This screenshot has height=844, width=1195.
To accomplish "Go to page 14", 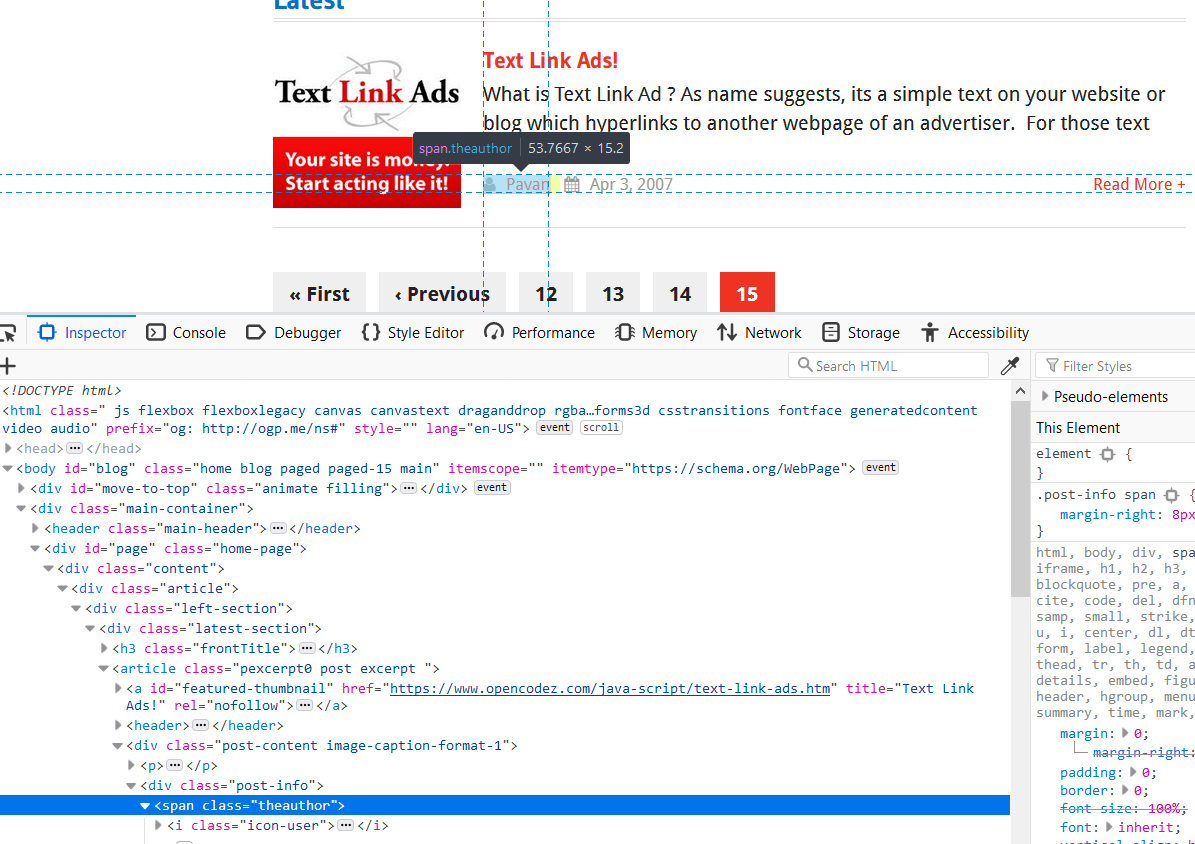I will point(680,294).
